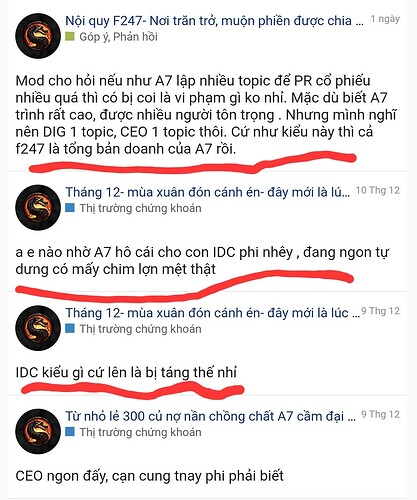Open the Nội quy F247 topic title

point(214,21)
